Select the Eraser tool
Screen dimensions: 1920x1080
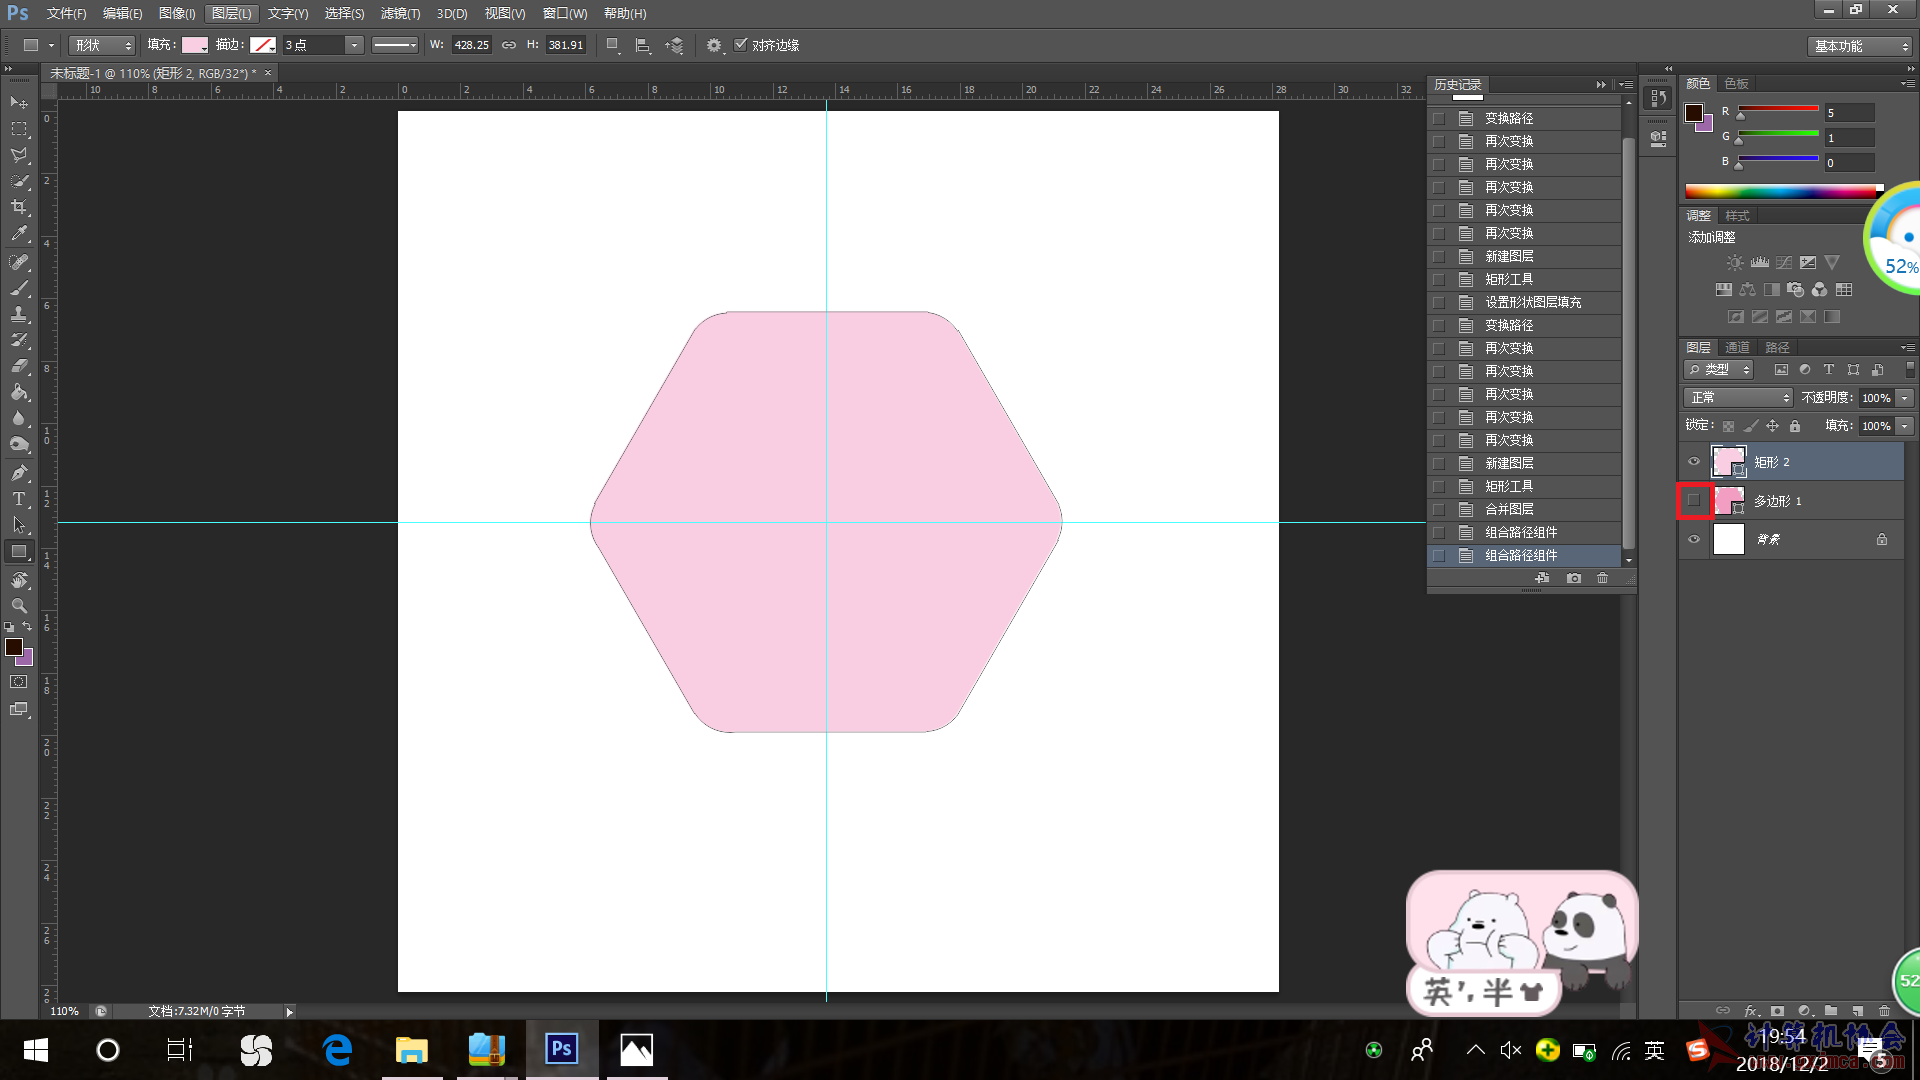click(19, 366)
